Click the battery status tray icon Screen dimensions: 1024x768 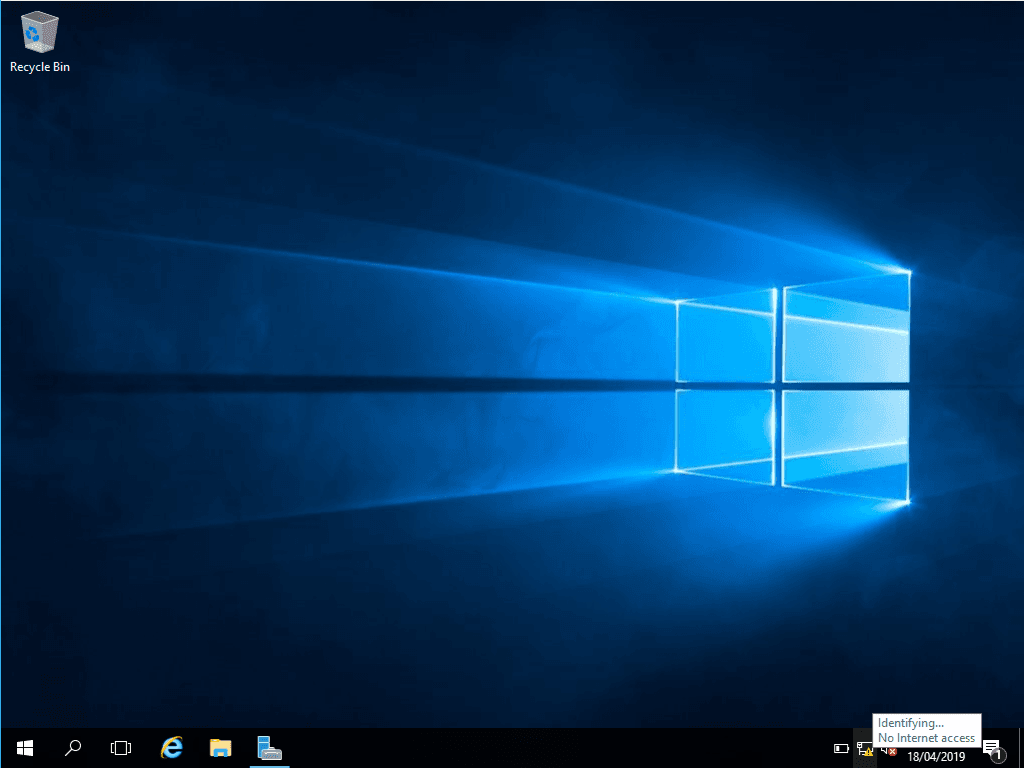(841, 748)
